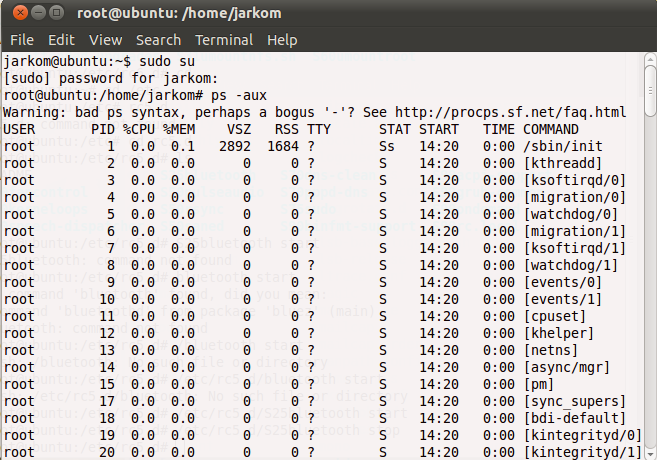
Task: Click the [ksoftirqd/1] process name
Action: (575, 248)
